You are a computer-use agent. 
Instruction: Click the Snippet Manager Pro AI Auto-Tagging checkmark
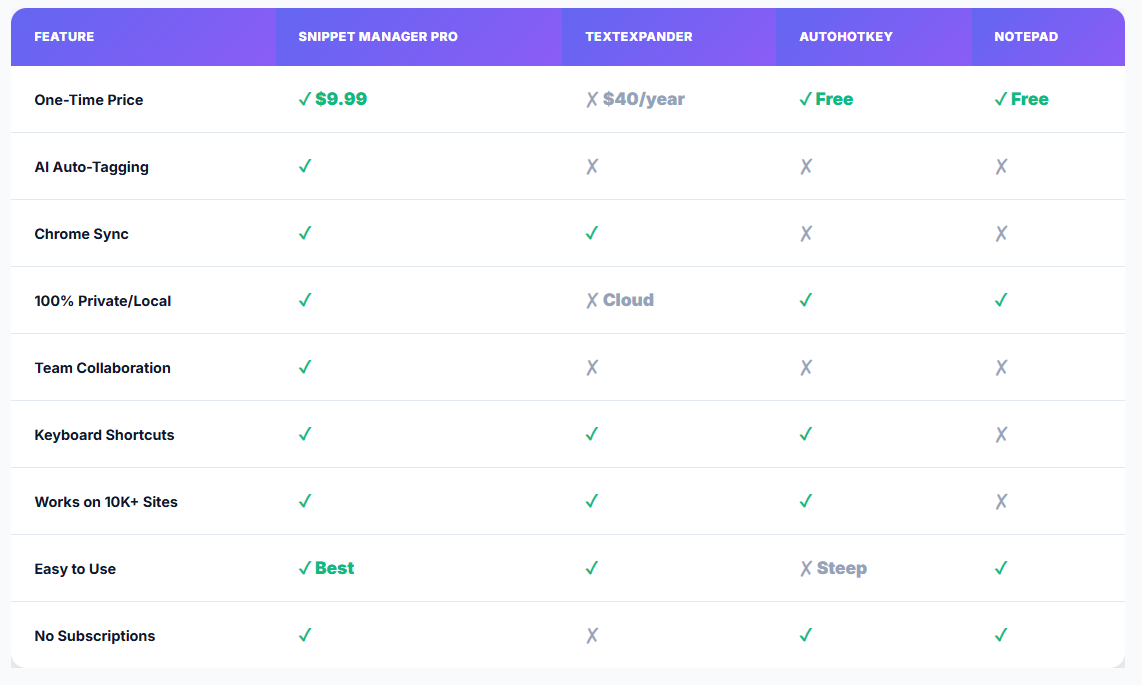(x=305, y=166)
